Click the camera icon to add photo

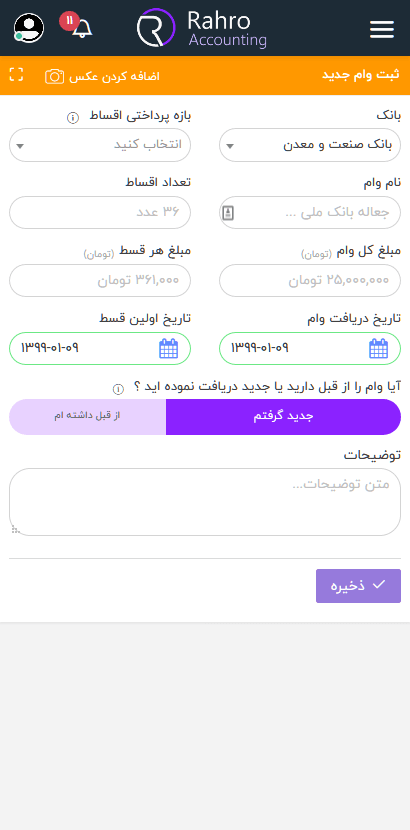pyautogui.click(x=54, y=76)
